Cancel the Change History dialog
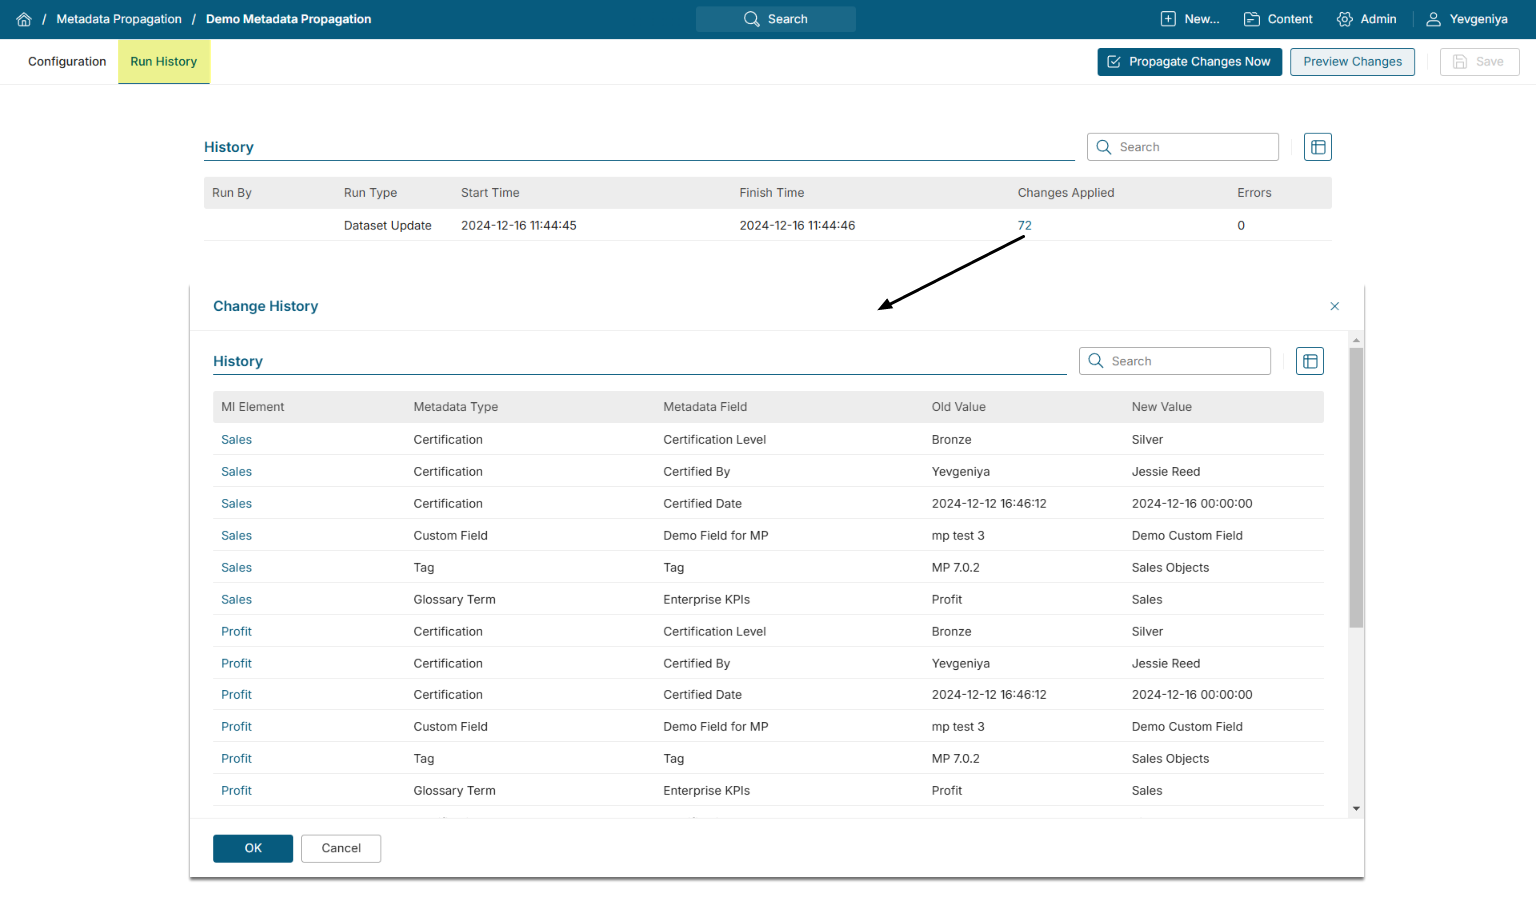This screenshot has height=921, width=1536. [x=341, y=848]
